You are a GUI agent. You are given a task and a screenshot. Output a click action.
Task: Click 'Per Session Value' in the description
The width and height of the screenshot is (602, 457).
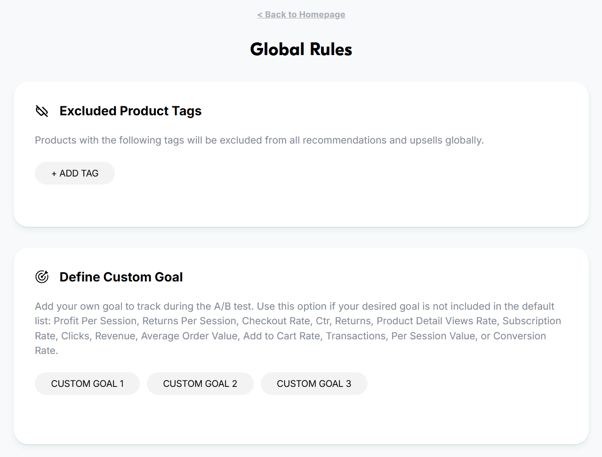click(433, 336)
